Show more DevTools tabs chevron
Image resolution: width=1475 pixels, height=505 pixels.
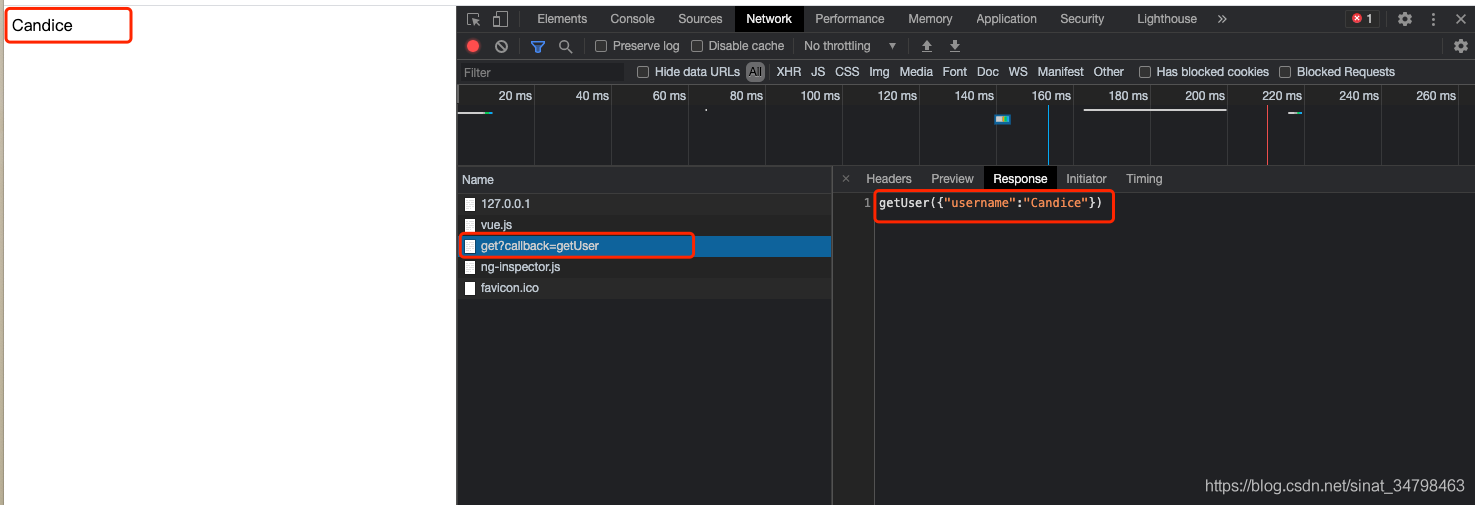tap(1222, 19)
